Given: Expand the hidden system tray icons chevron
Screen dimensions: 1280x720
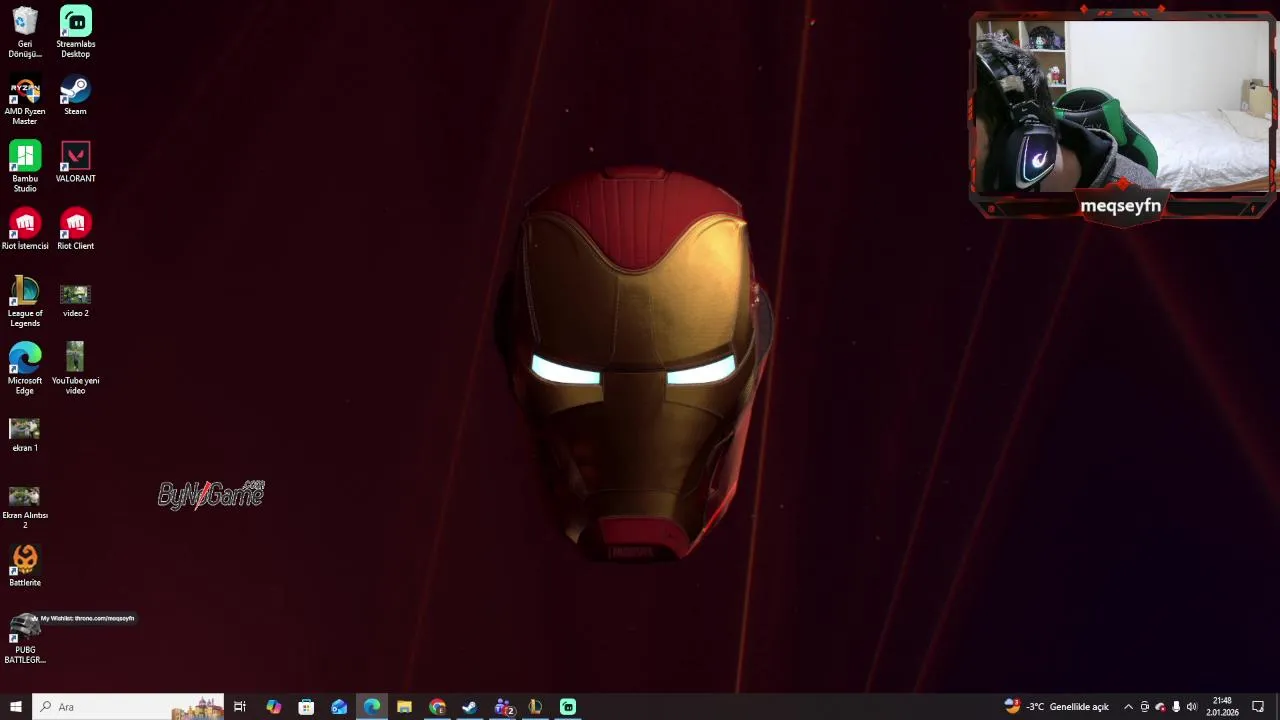Looking at the screenshot, I should (1128, 707).
